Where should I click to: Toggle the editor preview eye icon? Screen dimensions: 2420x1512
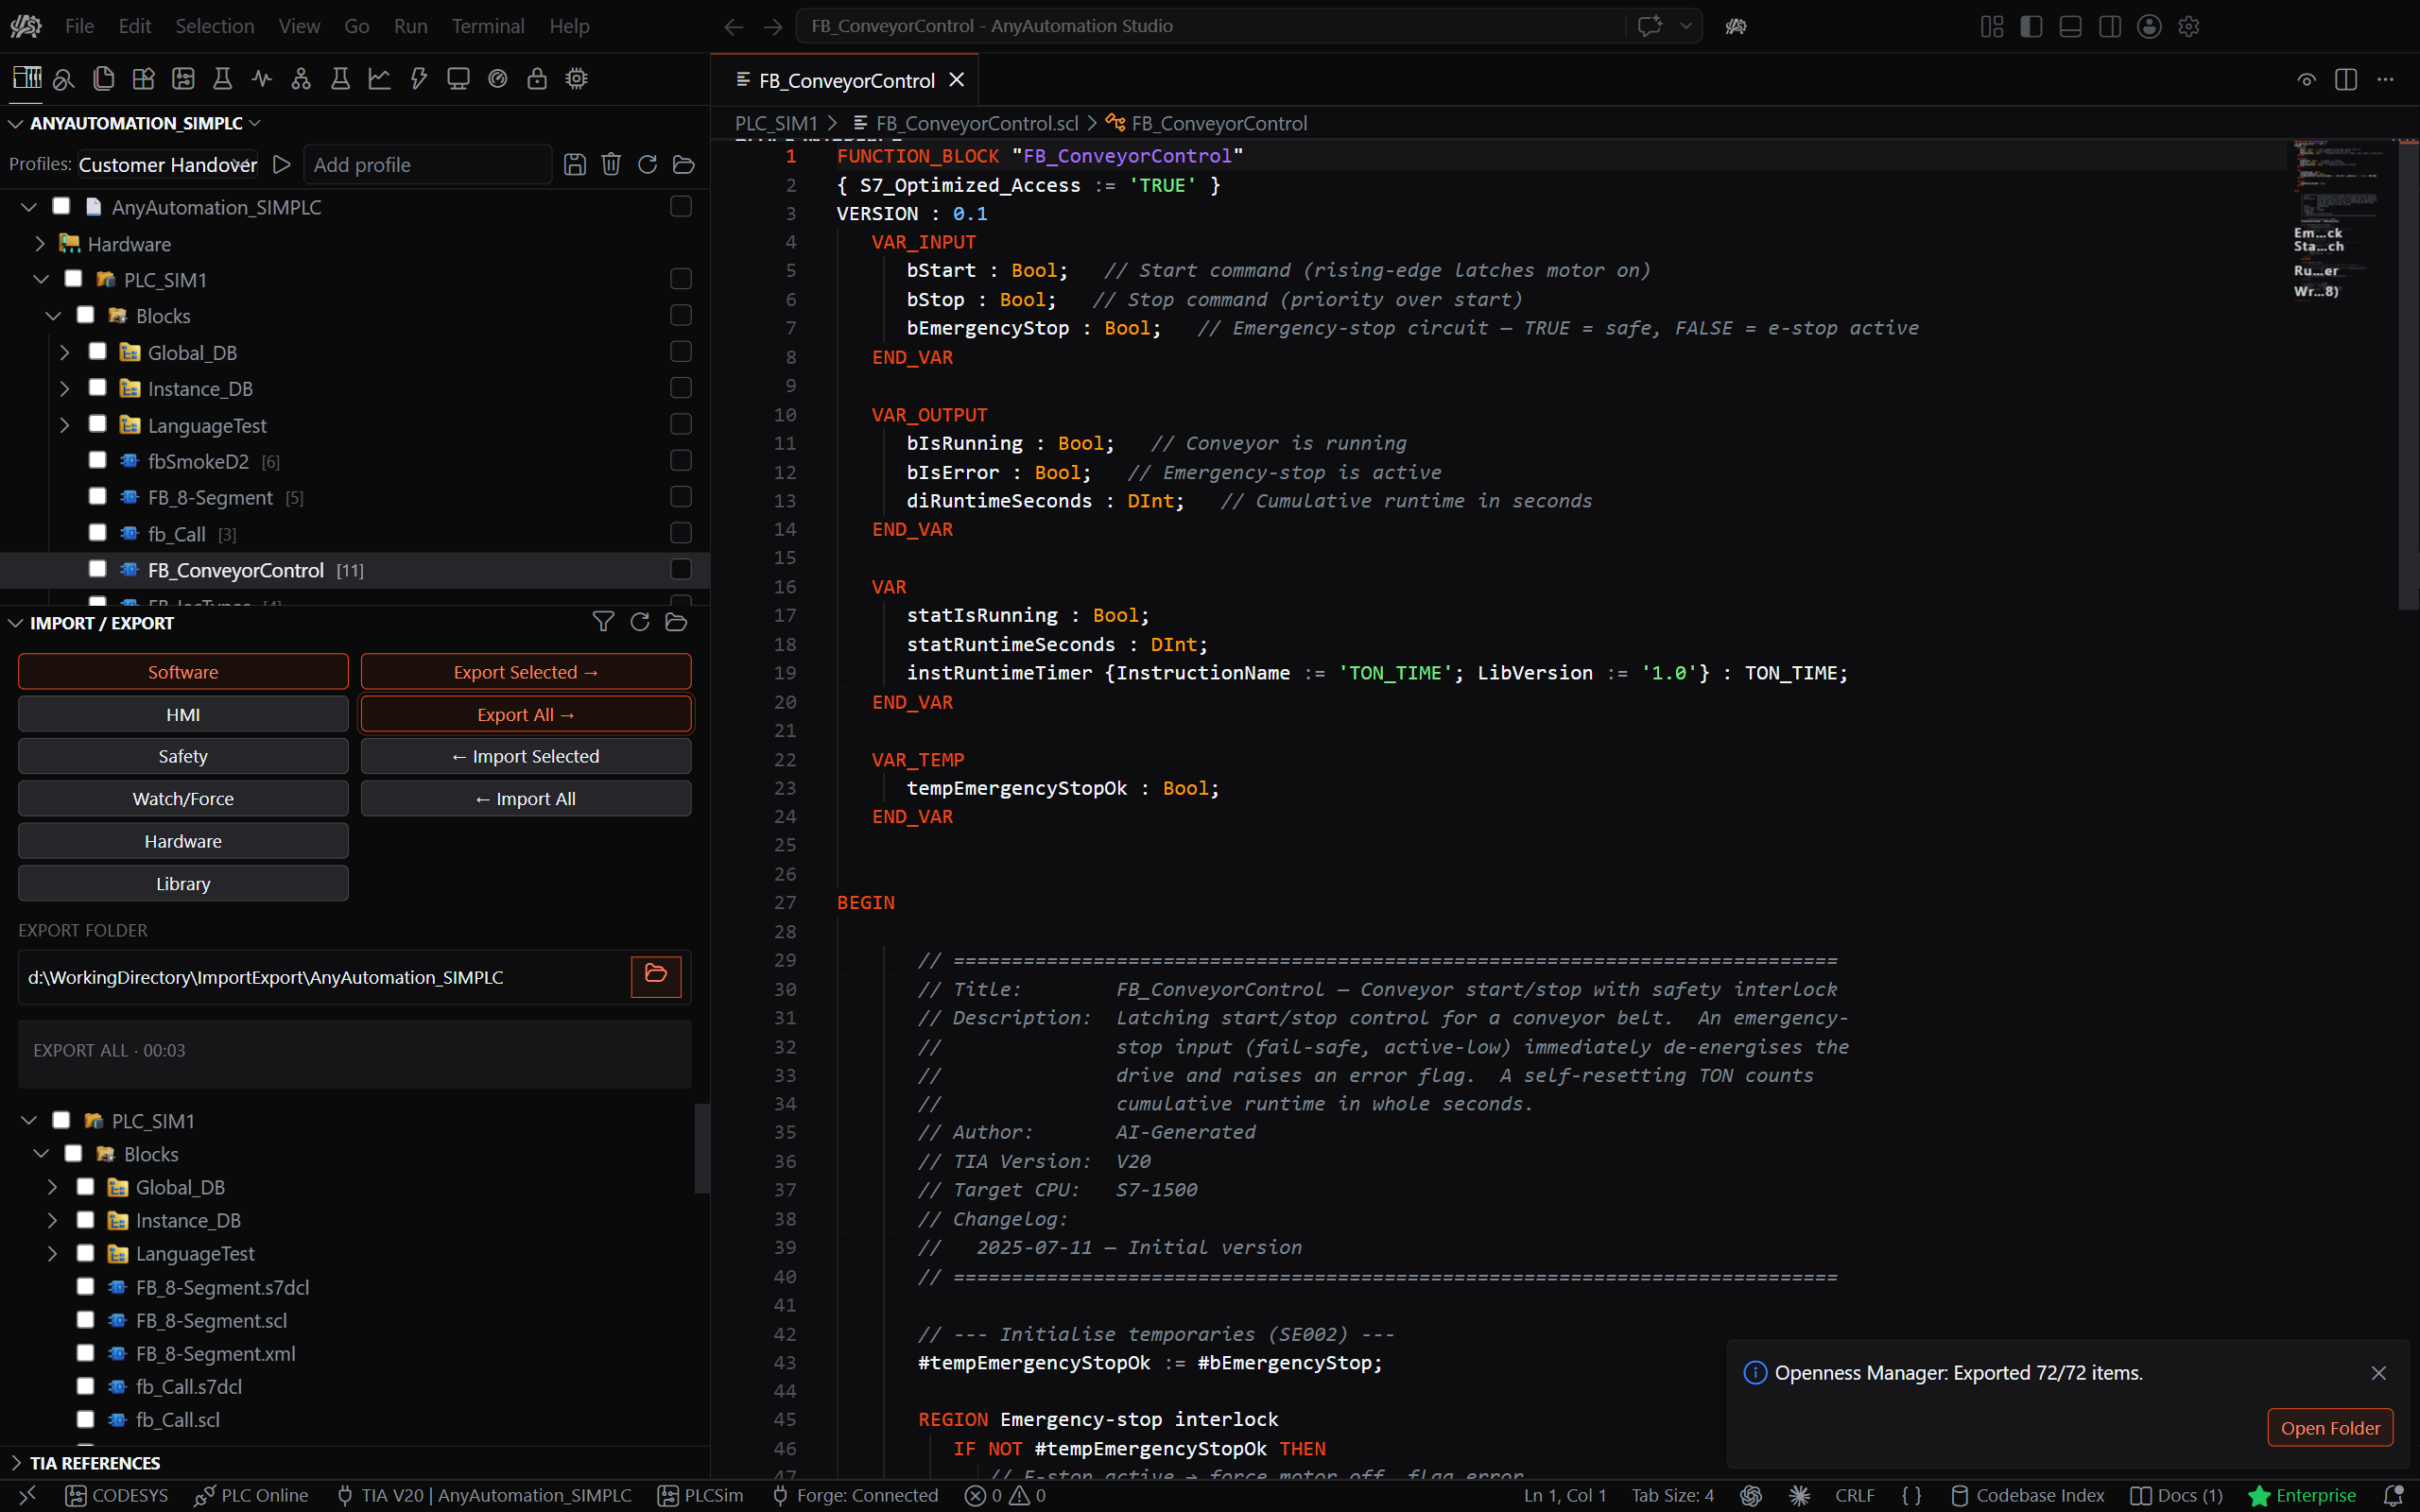pos(2307,79)
